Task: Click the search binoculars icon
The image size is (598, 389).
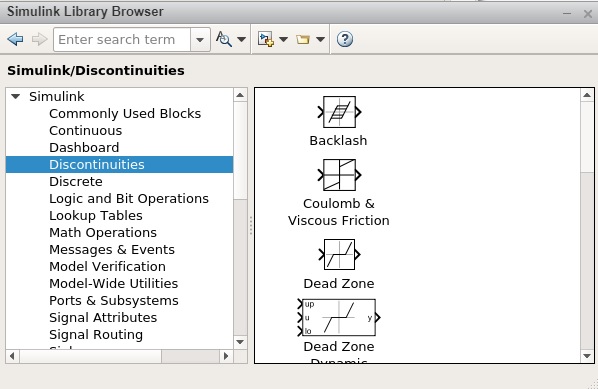Action: 224,39
